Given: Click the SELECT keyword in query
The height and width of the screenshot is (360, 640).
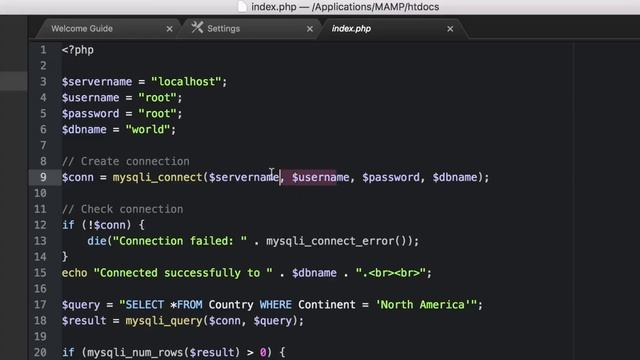Looking at the screenshot, I should 144,305.
